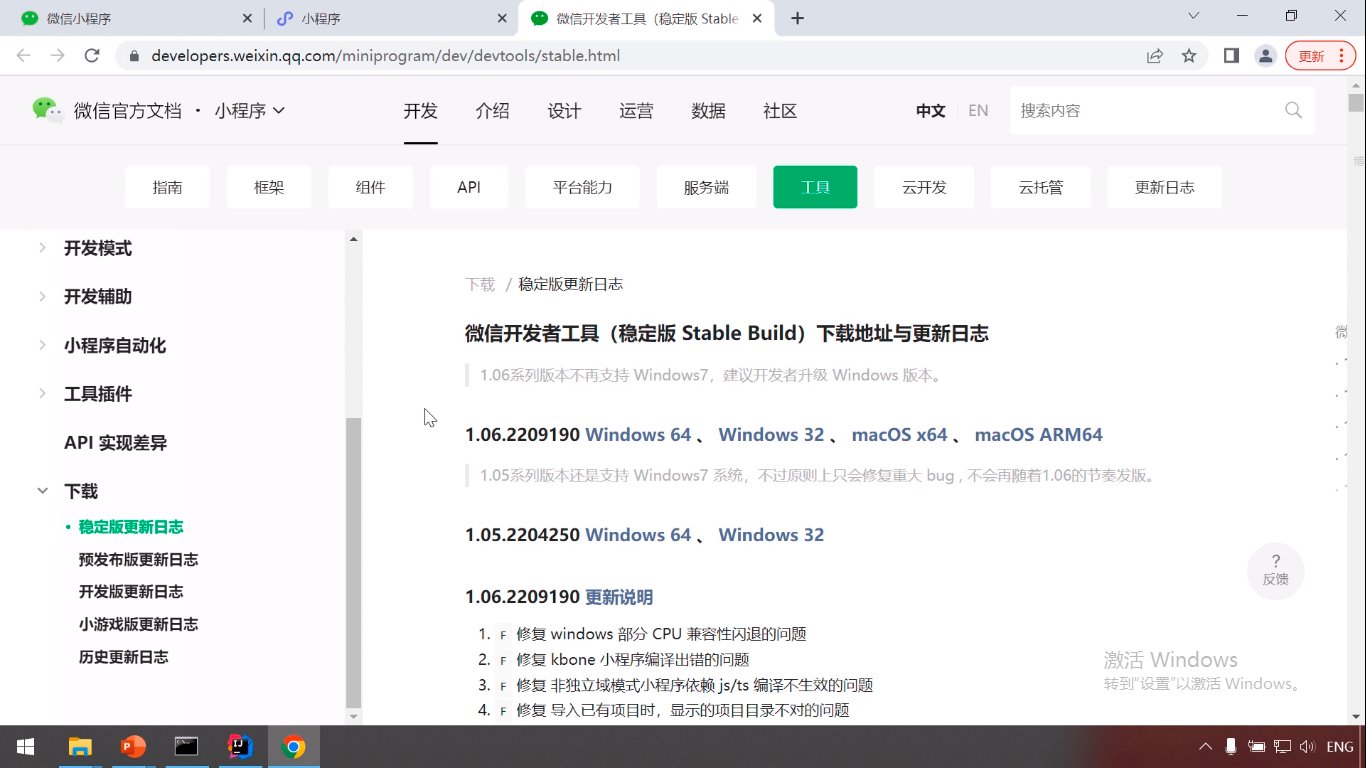Open the tab search dropdown arrow

[1193, 16]
